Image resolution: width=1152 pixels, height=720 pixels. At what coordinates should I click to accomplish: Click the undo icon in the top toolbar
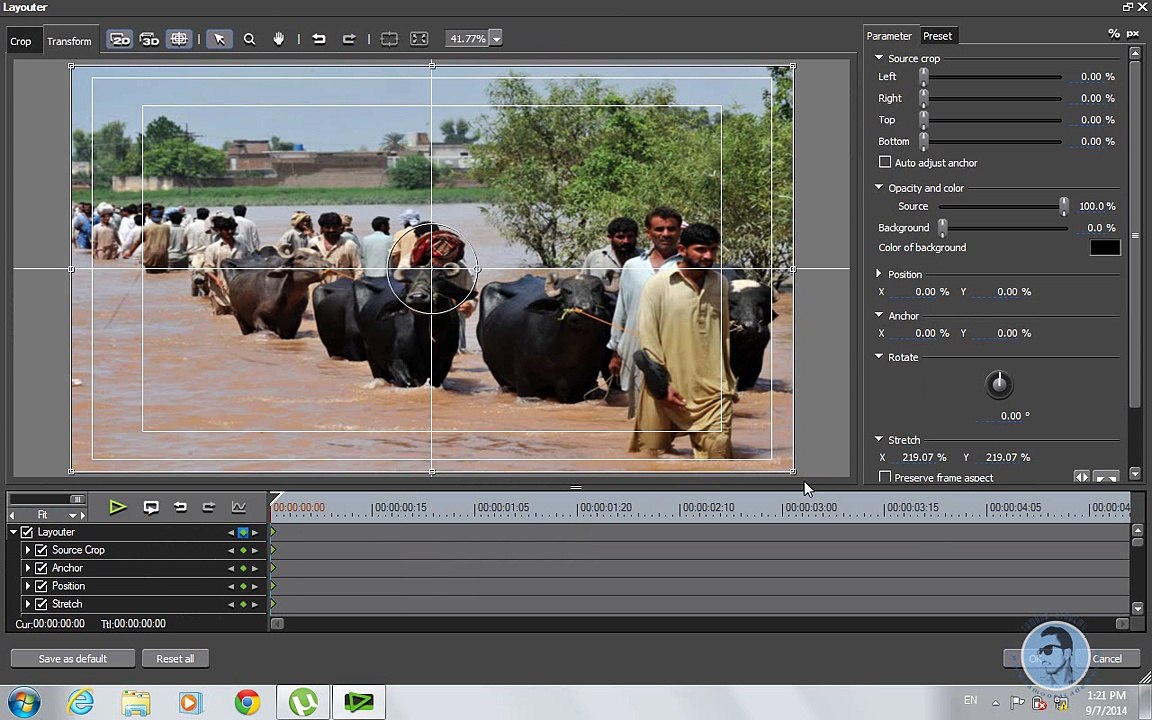pyautogui.click(x=319, y=39)
